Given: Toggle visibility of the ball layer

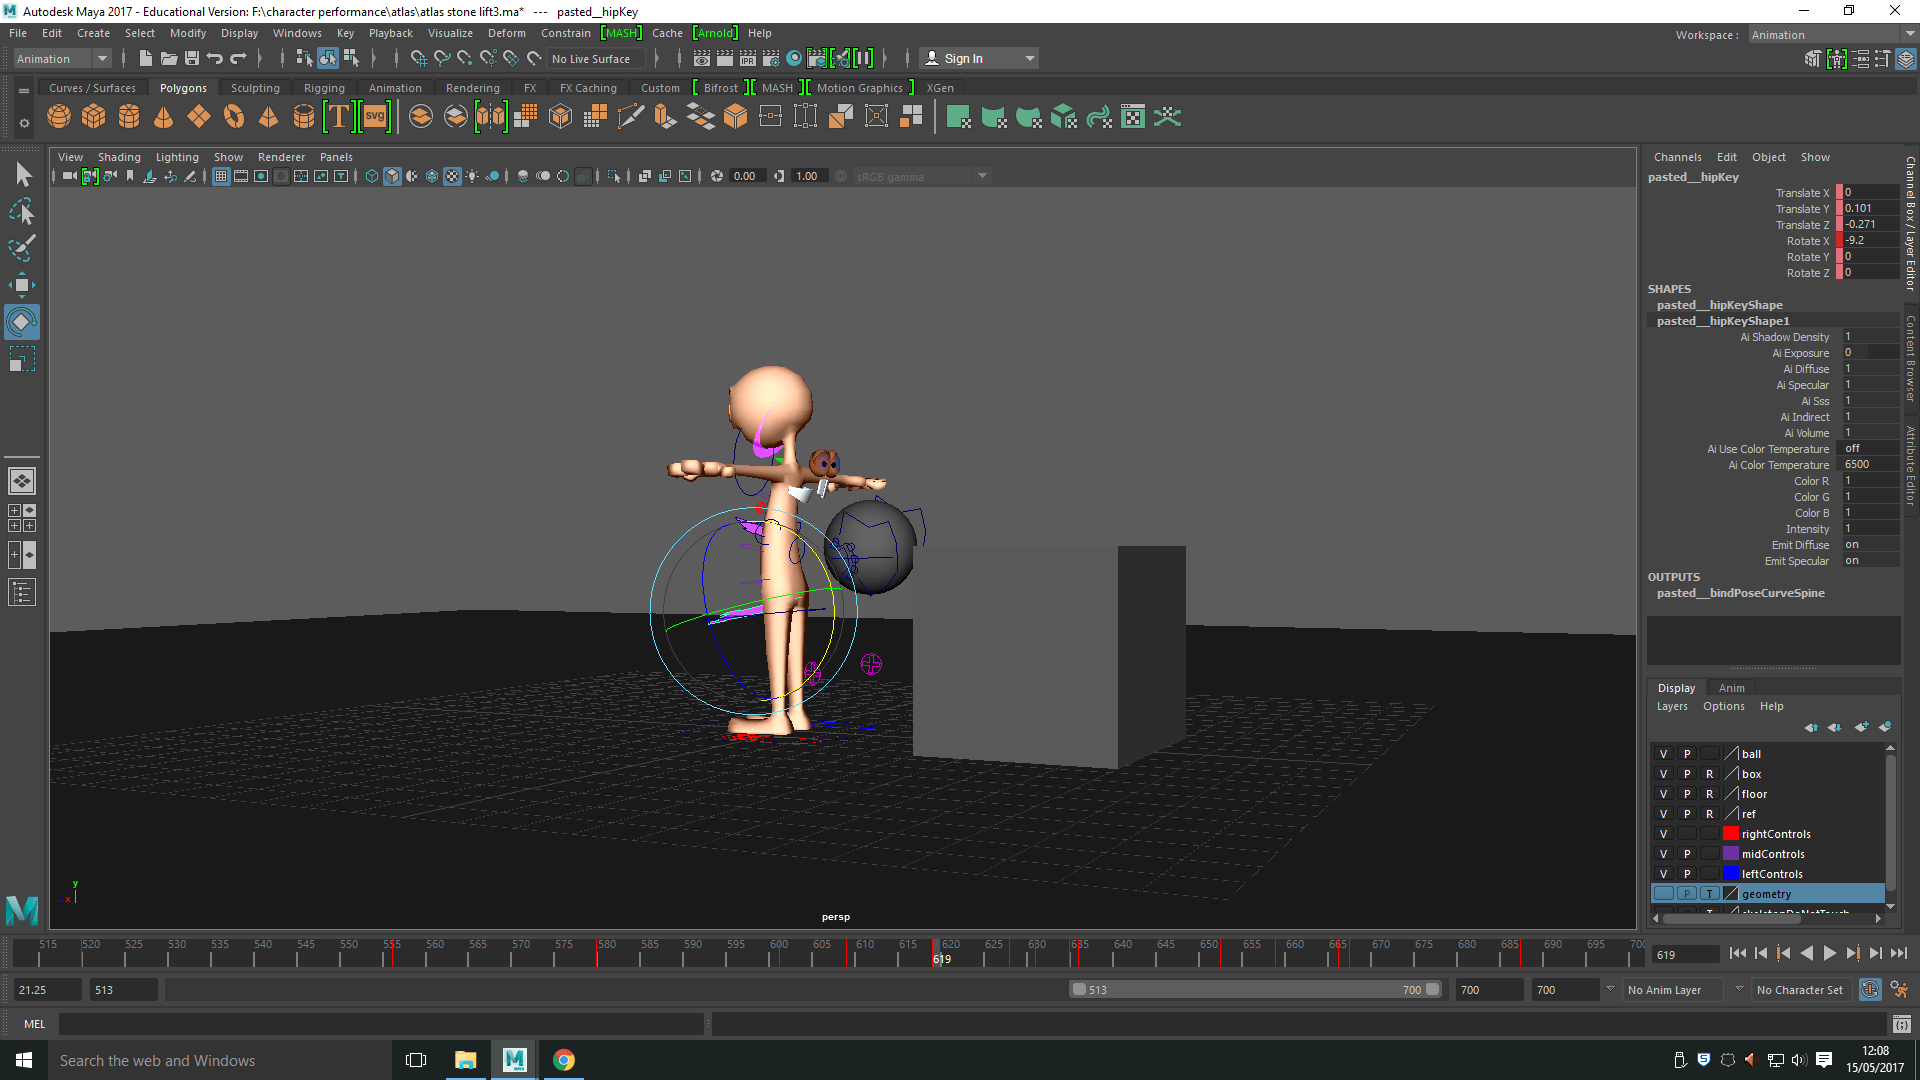Looking at the screenshot, I should click(x=1663, y=753).
